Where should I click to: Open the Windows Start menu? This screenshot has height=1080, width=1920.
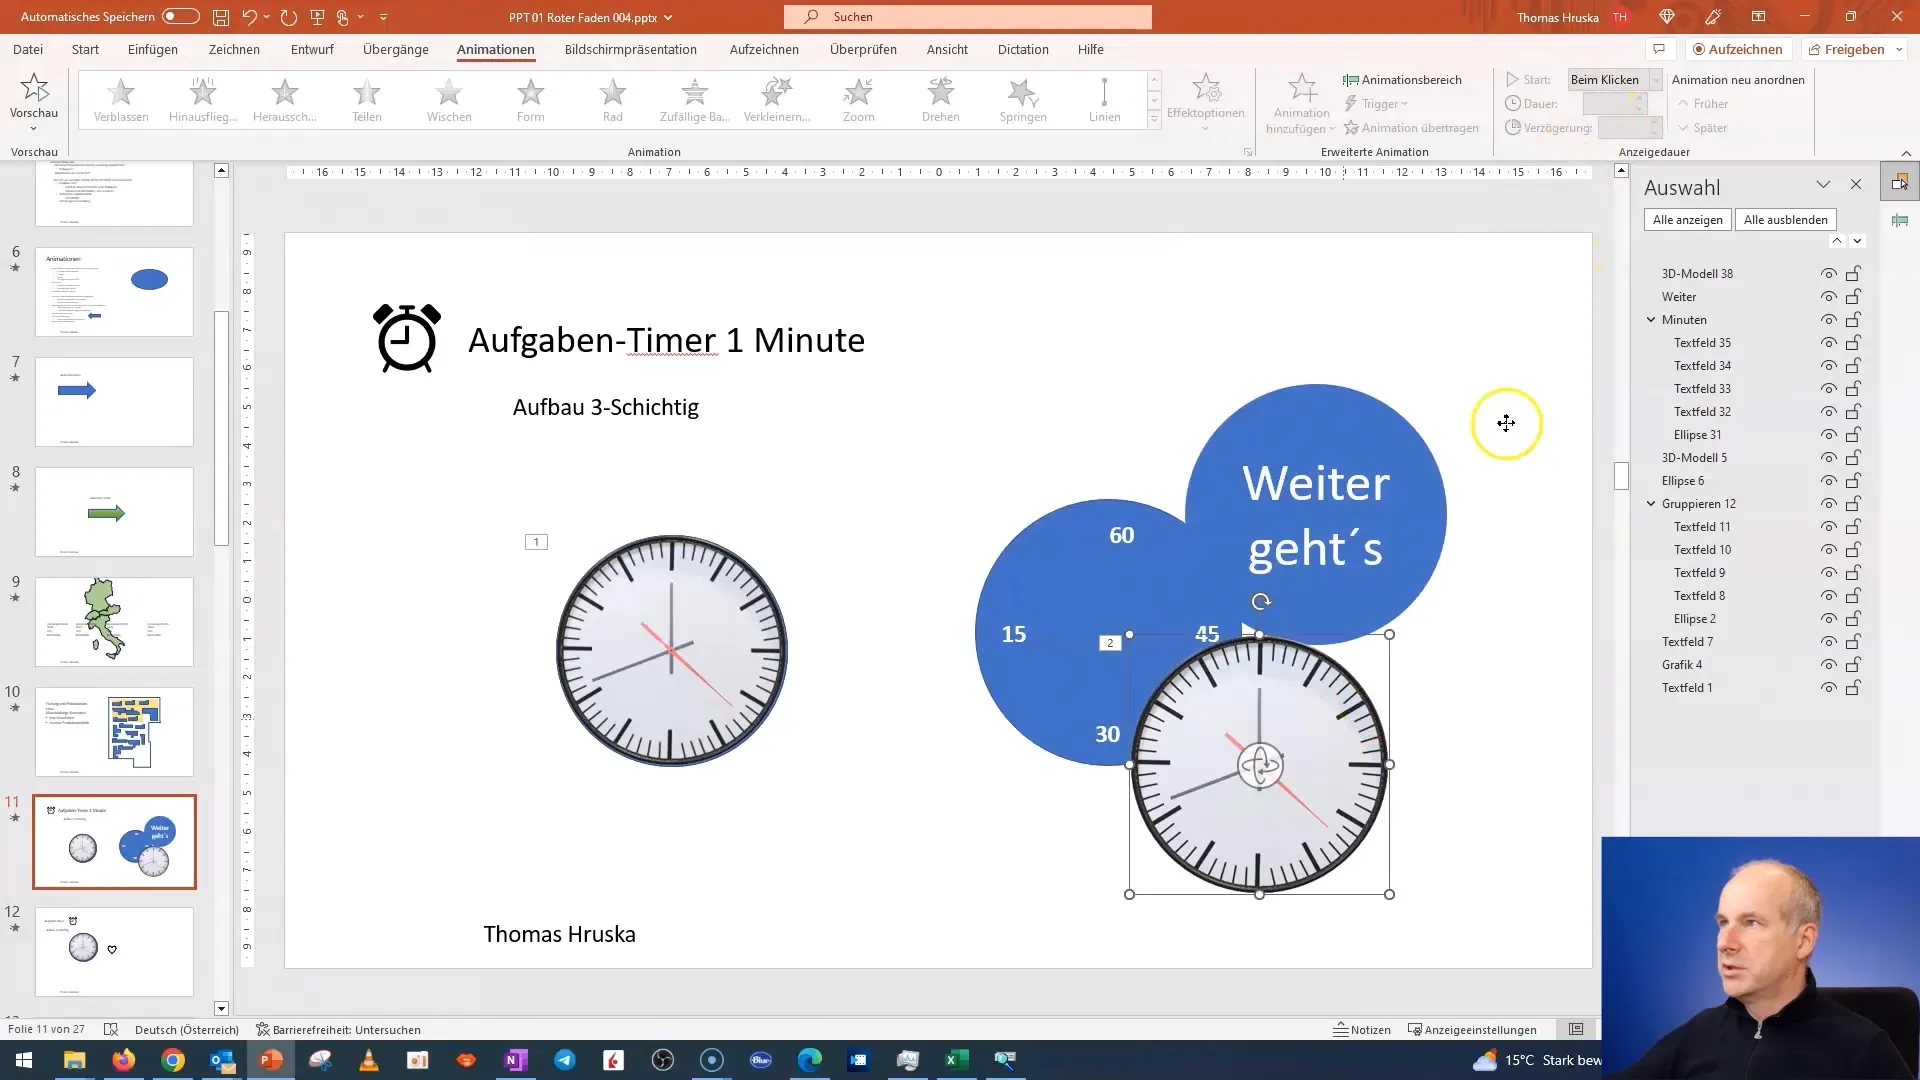coord(24,1060)
